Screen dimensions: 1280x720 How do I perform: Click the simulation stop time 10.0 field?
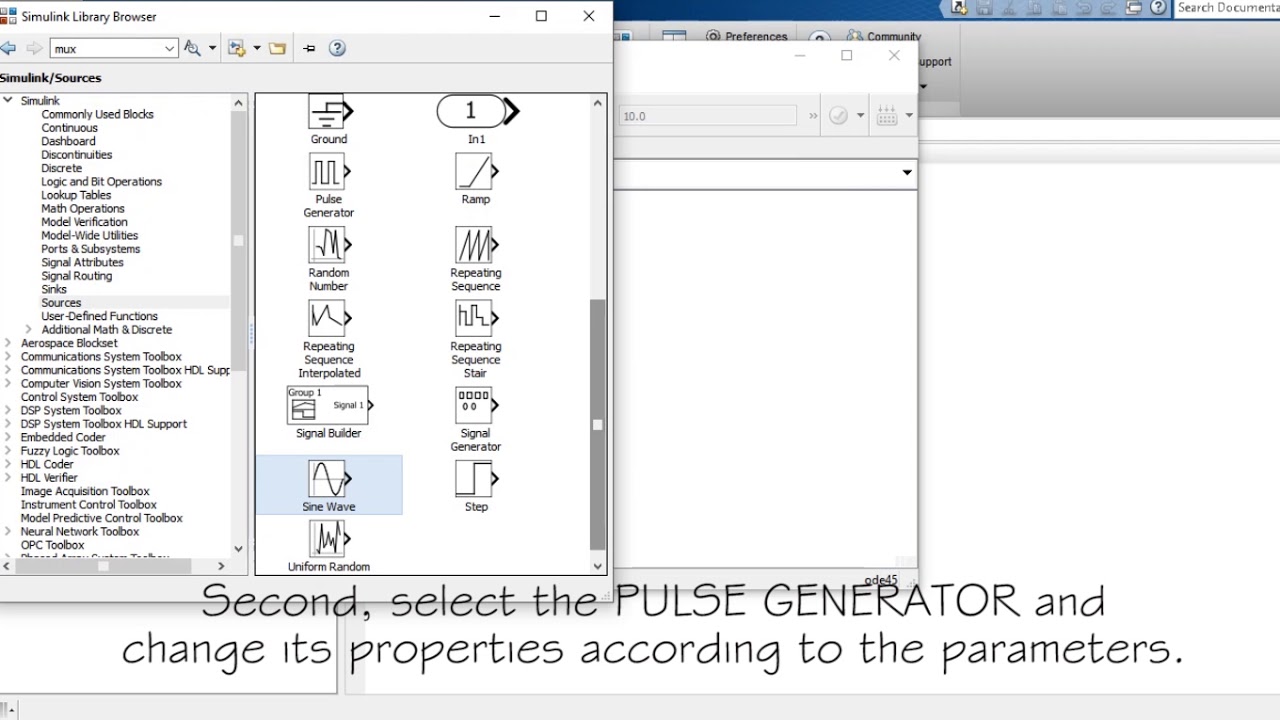707,116
